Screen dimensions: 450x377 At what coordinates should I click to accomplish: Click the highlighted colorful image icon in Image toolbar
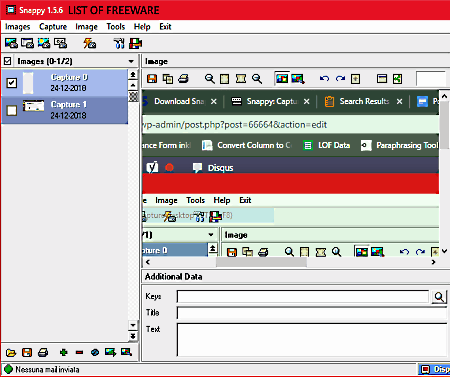[282, 79]
